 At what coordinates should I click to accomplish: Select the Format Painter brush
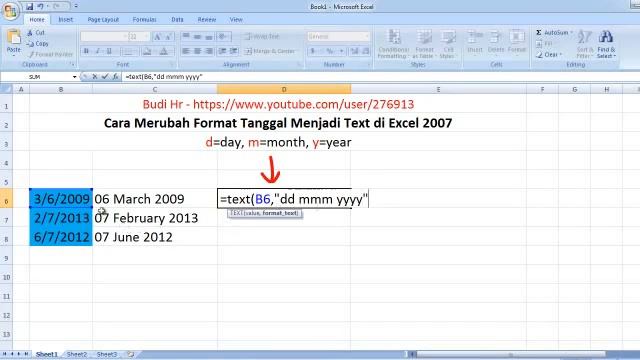tap(50, 54)
